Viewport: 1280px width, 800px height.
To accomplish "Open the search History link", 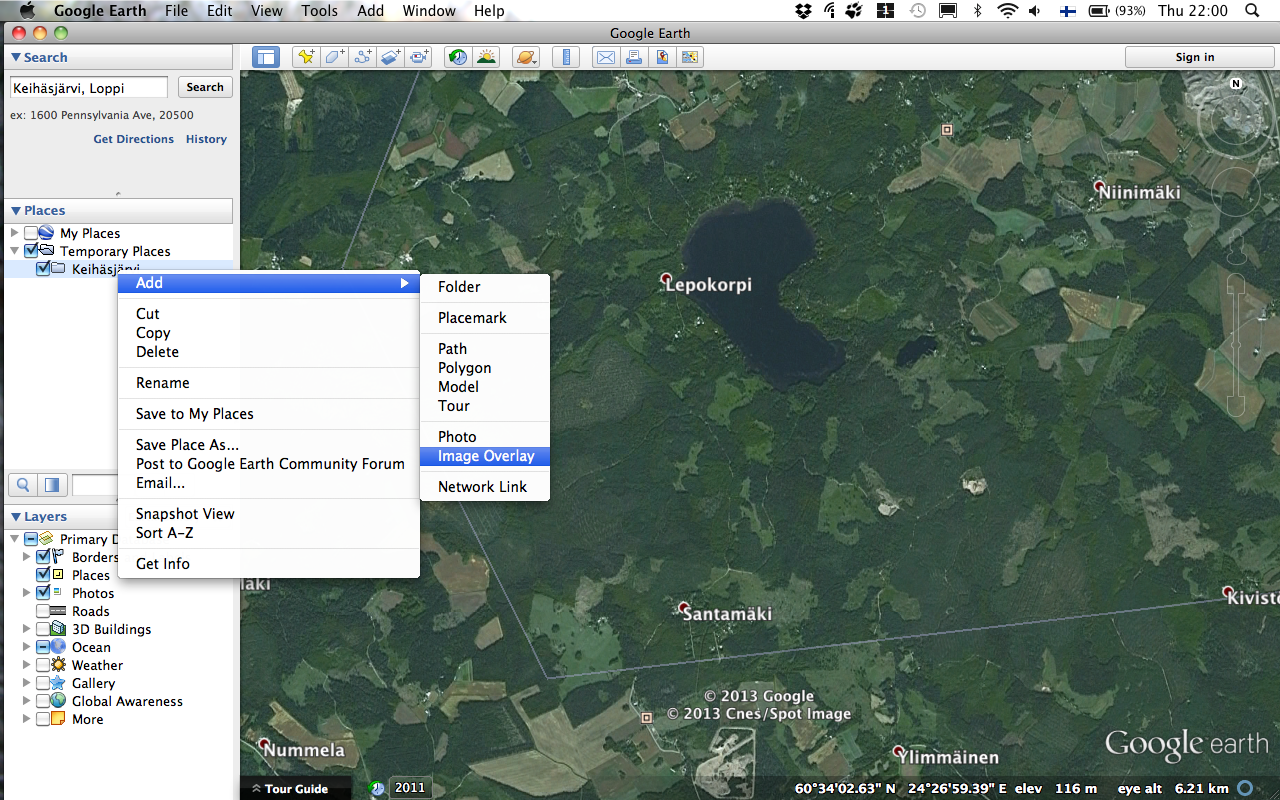I will click(x=206, y=139).
